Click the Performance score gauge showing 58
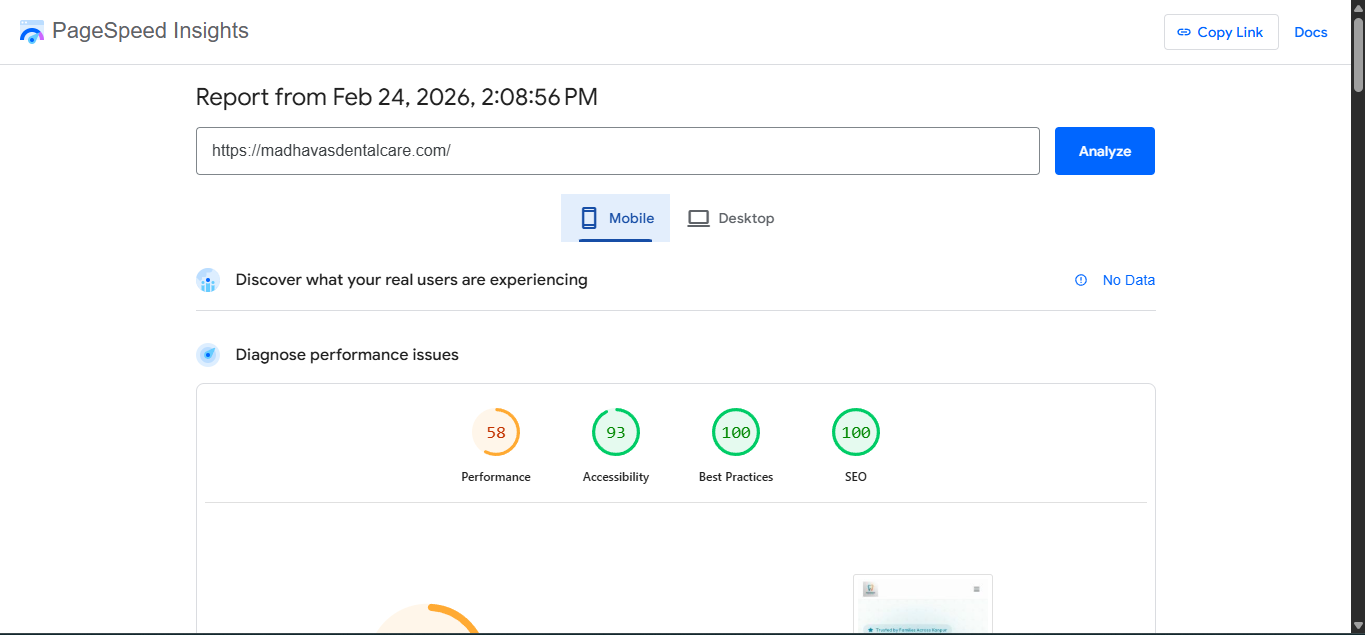The height and width of the screenshot is (635, 1365). (496, 433)
